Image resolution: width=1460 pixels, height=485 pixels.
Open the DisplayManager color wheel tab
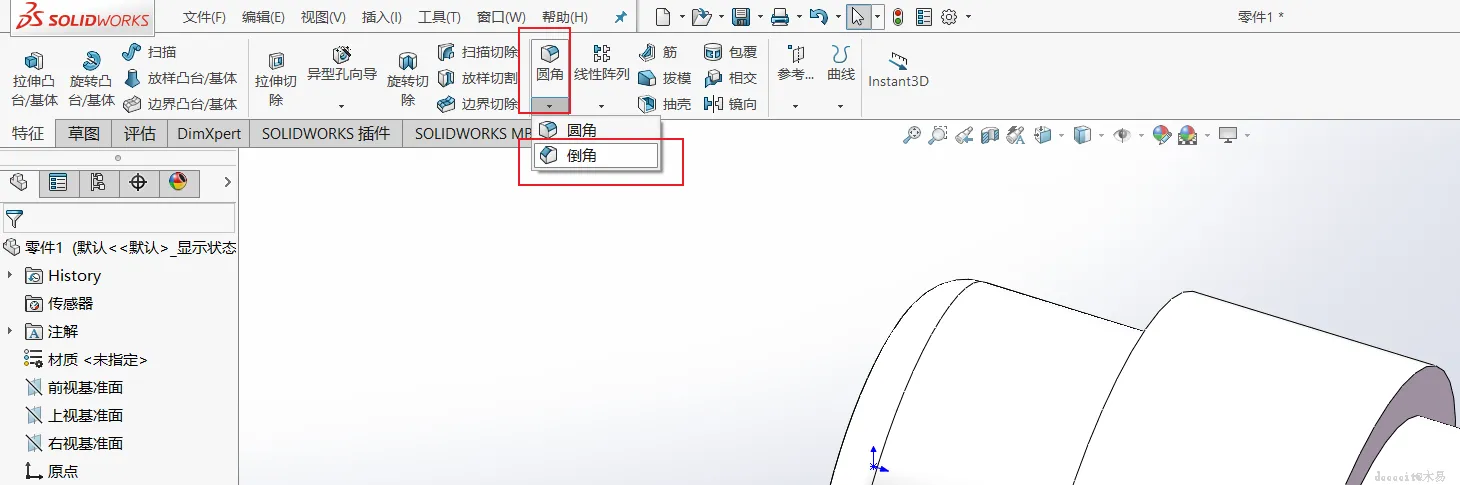[x=178, y=182]
